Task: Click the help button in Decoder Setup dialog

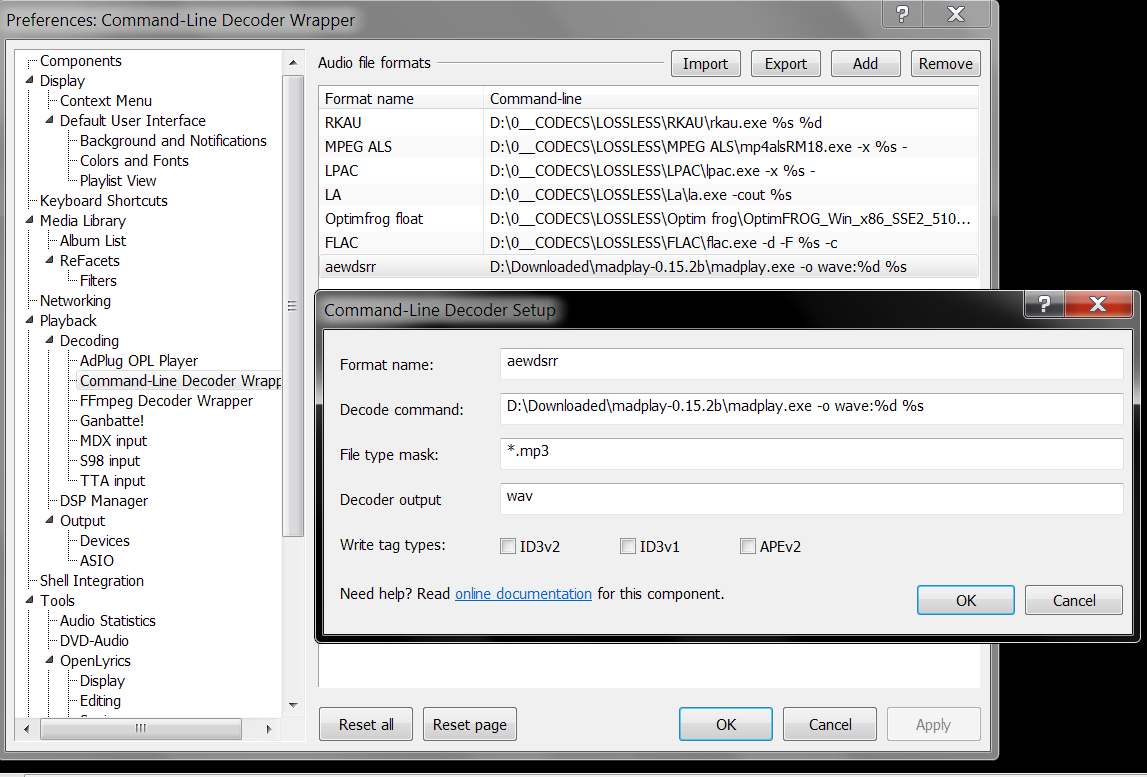Action: tap(1044, 304)
